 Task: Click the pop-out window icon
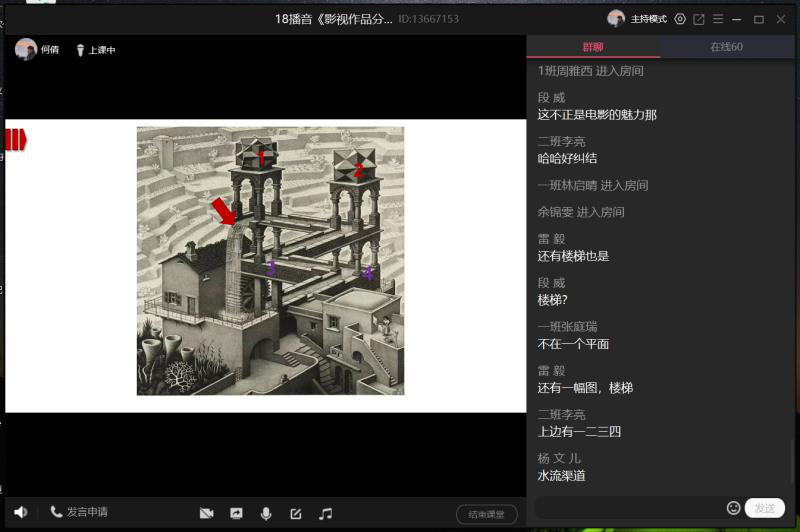tap(699, 19)
